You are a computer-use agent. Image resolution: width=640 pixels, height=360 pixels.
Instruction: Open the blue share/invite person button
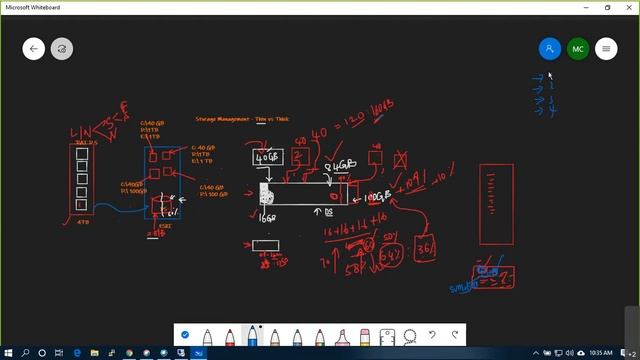pos(550,49)
